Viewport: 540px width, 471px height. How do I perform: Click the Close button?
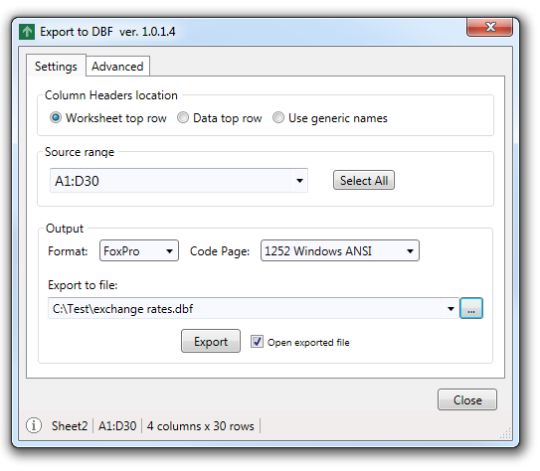pos(467,400)
